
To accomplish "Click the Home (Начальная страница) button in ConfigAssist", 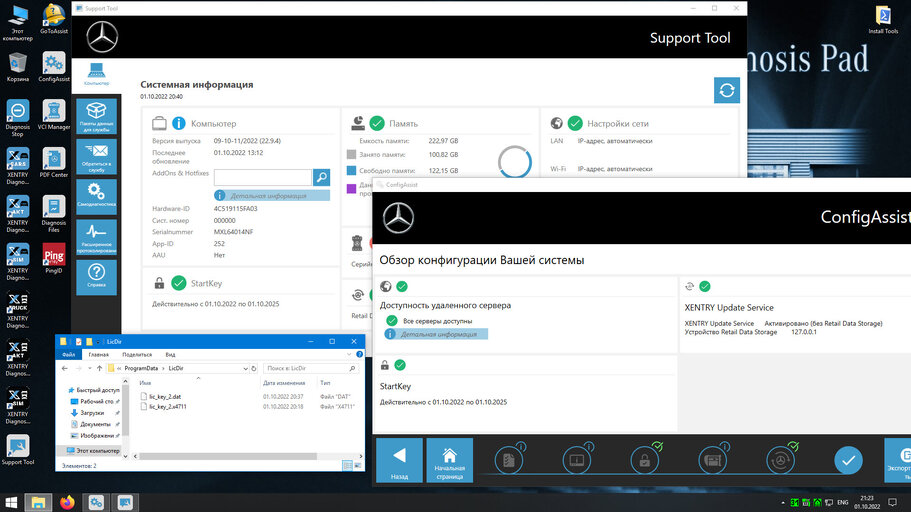I will click(450, 461).
